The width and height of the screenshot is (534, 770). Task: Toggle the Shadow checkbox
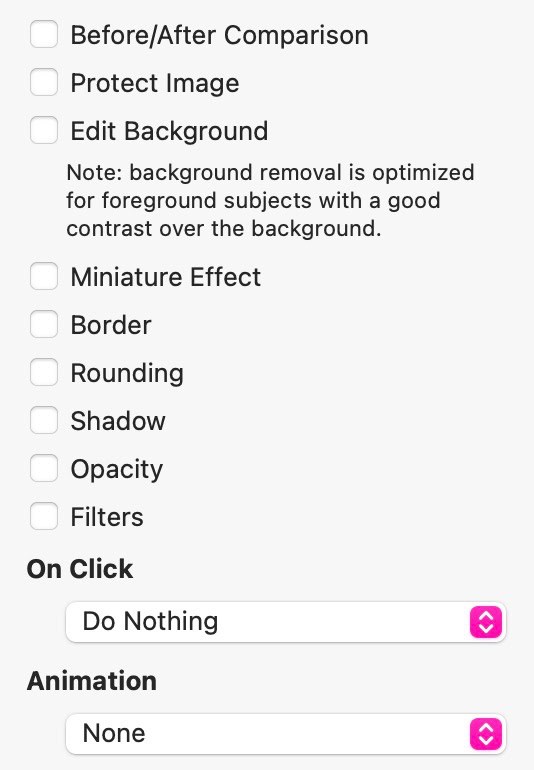pyautogui.click(x=44, y=420)
